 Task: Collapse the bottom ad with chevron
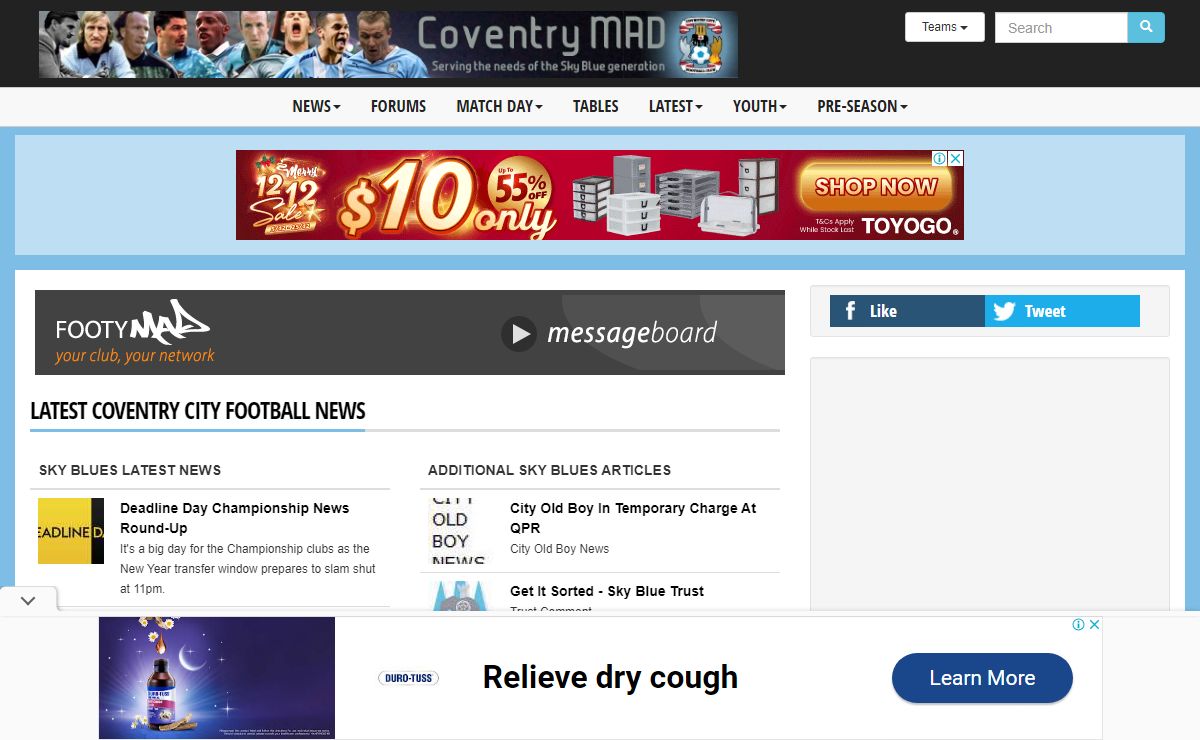pyautogui.click(x=28, y=600)
